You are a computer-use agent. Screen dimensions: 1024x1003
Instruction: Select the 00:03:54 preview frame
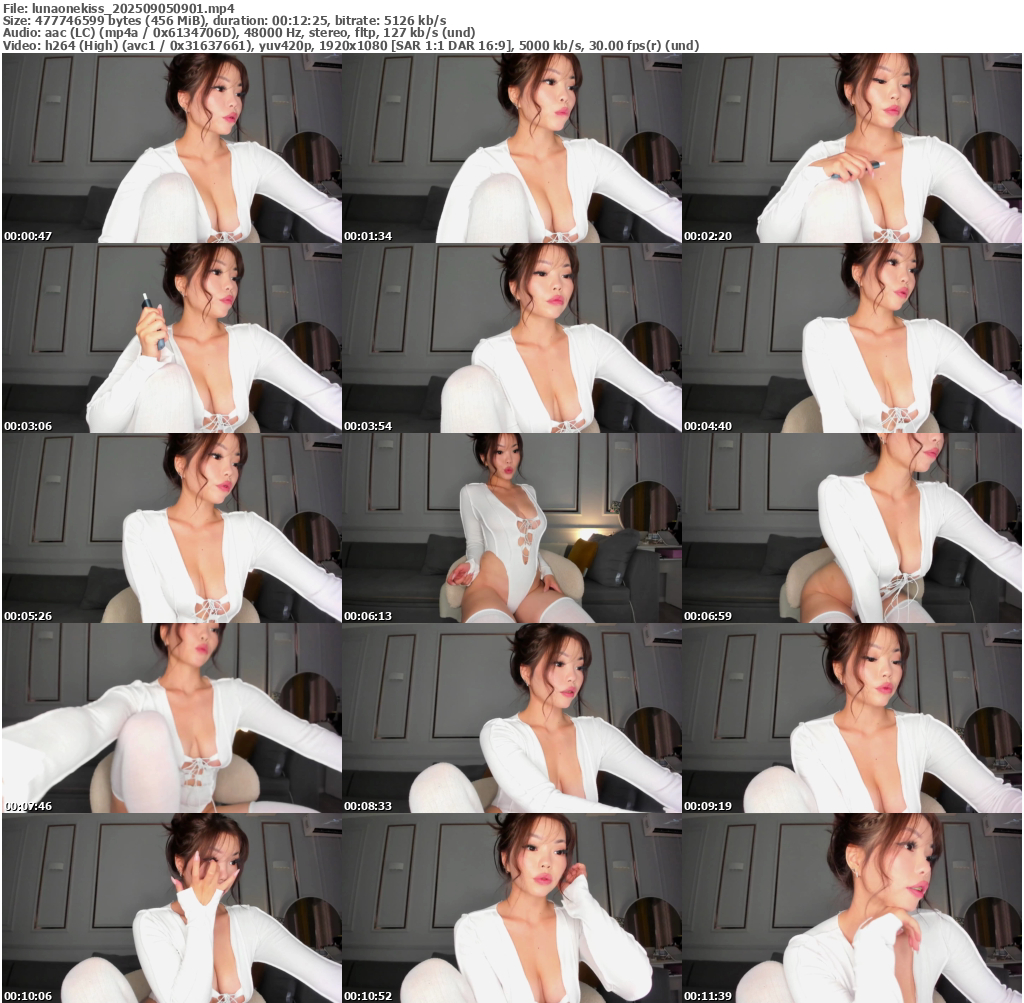pos(512,338)
